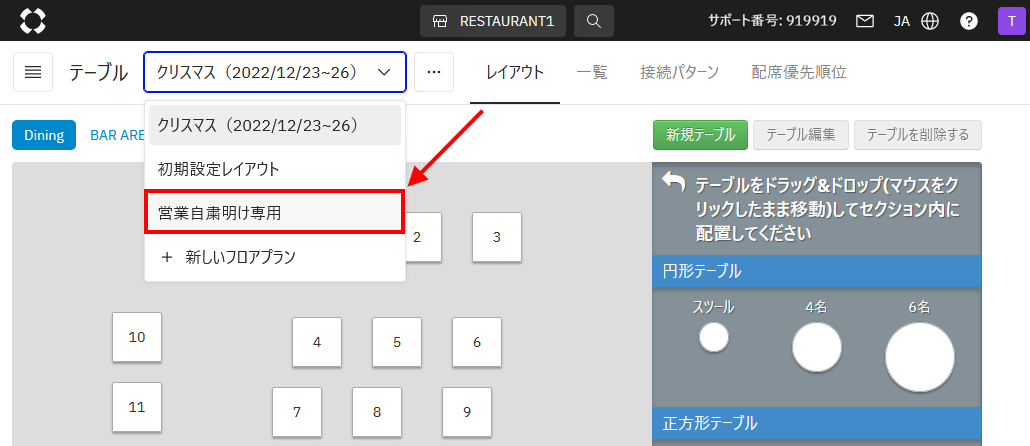
Task: Switch to the 一覧 tab
Action: click(x=592, y=72)
